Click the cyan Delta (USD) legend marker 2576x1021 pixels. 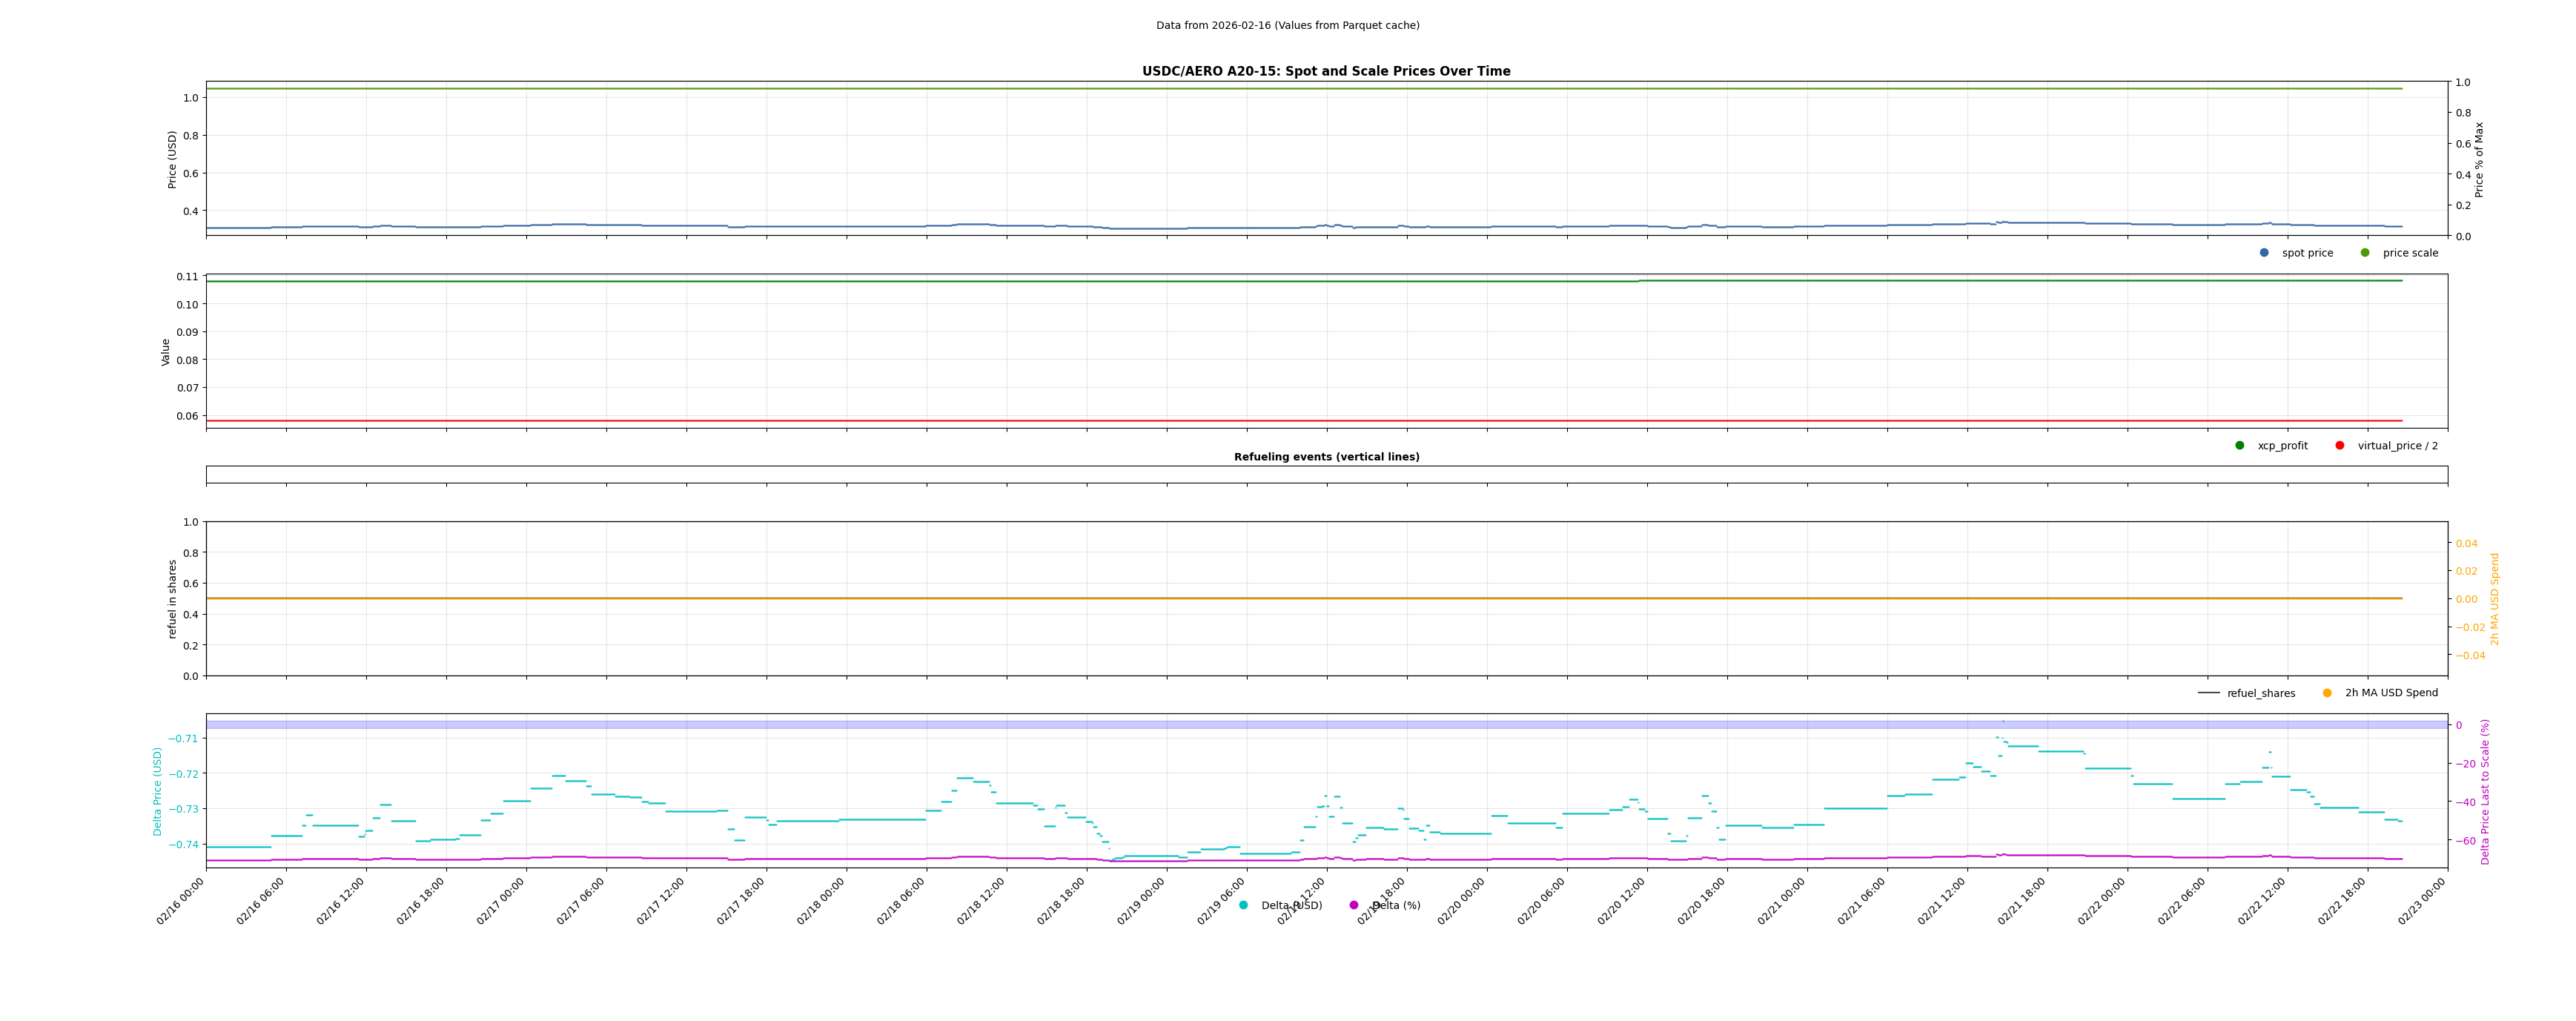pos(1243,905)
